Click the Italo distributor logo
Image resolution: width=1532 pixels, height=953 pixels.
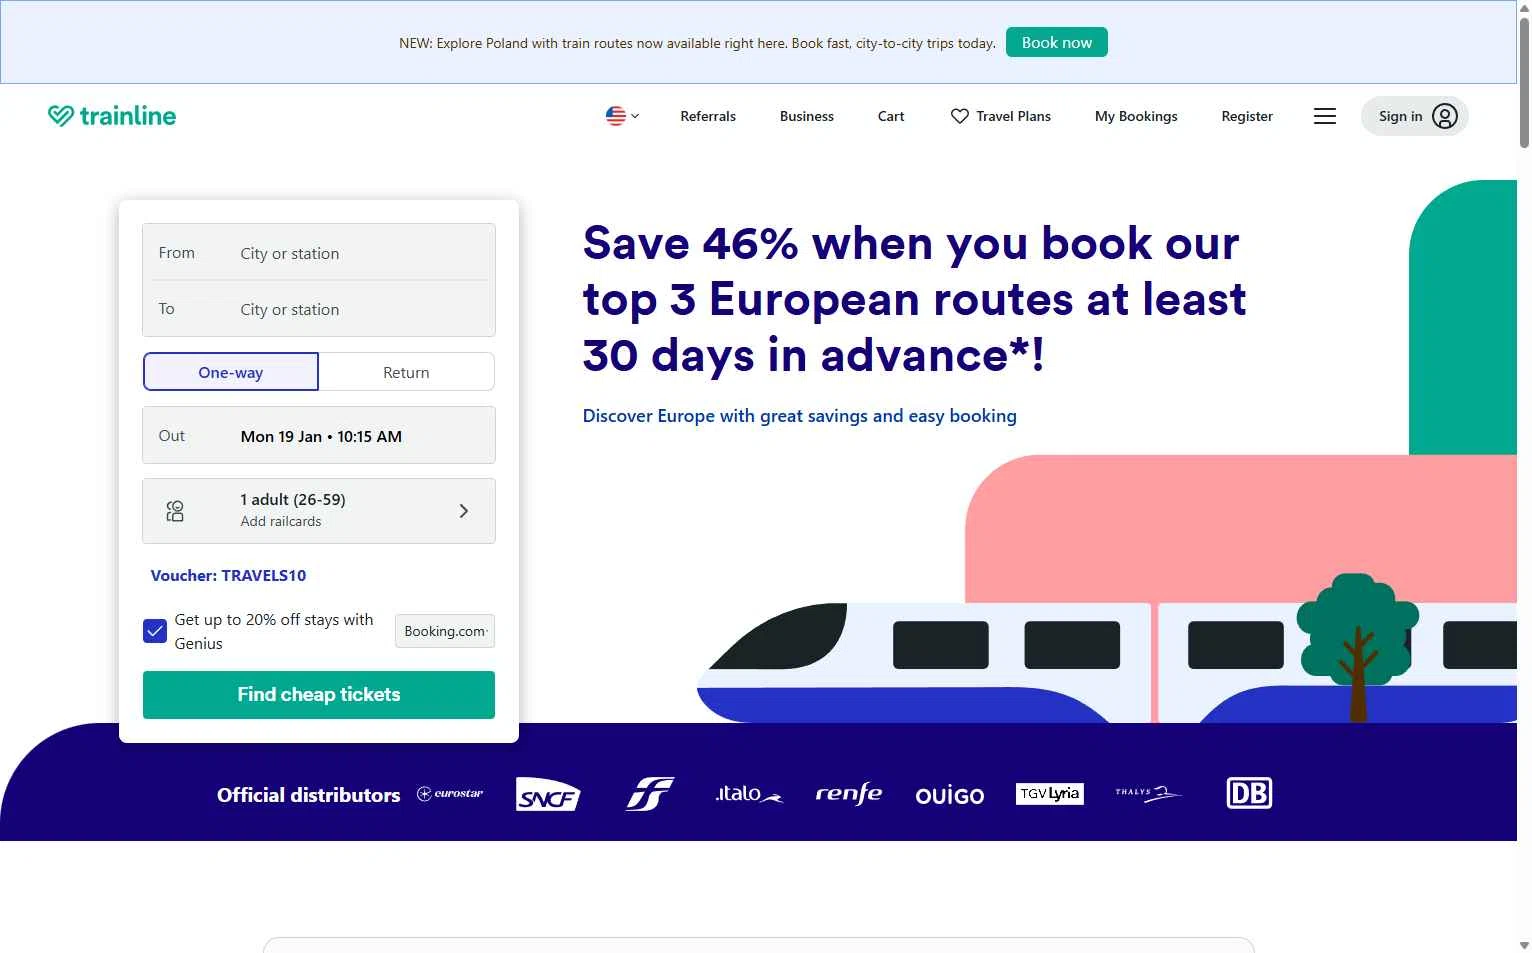[x=748, y=794]
